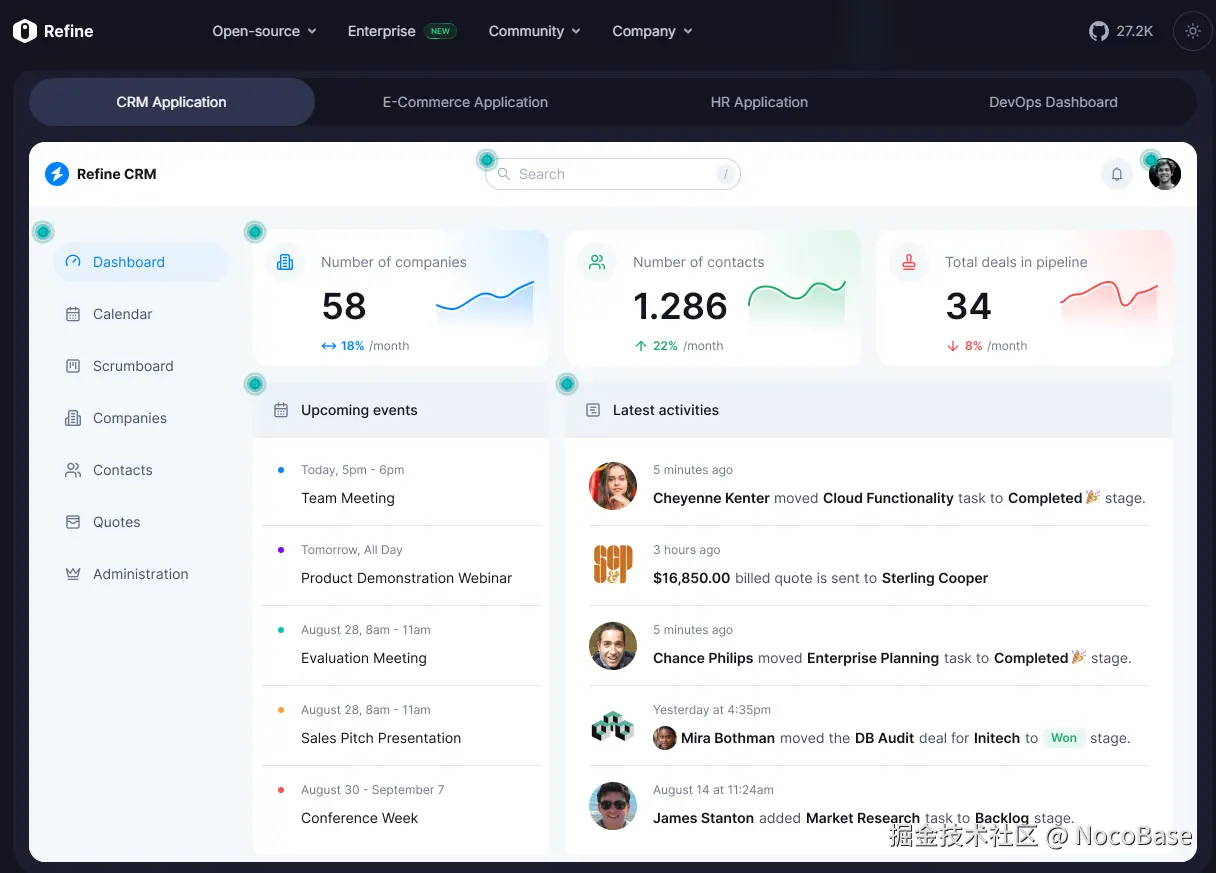Expand the Community dropdown menu
Viewport: 1216px width, 873px height.
[x=534, y=31]
